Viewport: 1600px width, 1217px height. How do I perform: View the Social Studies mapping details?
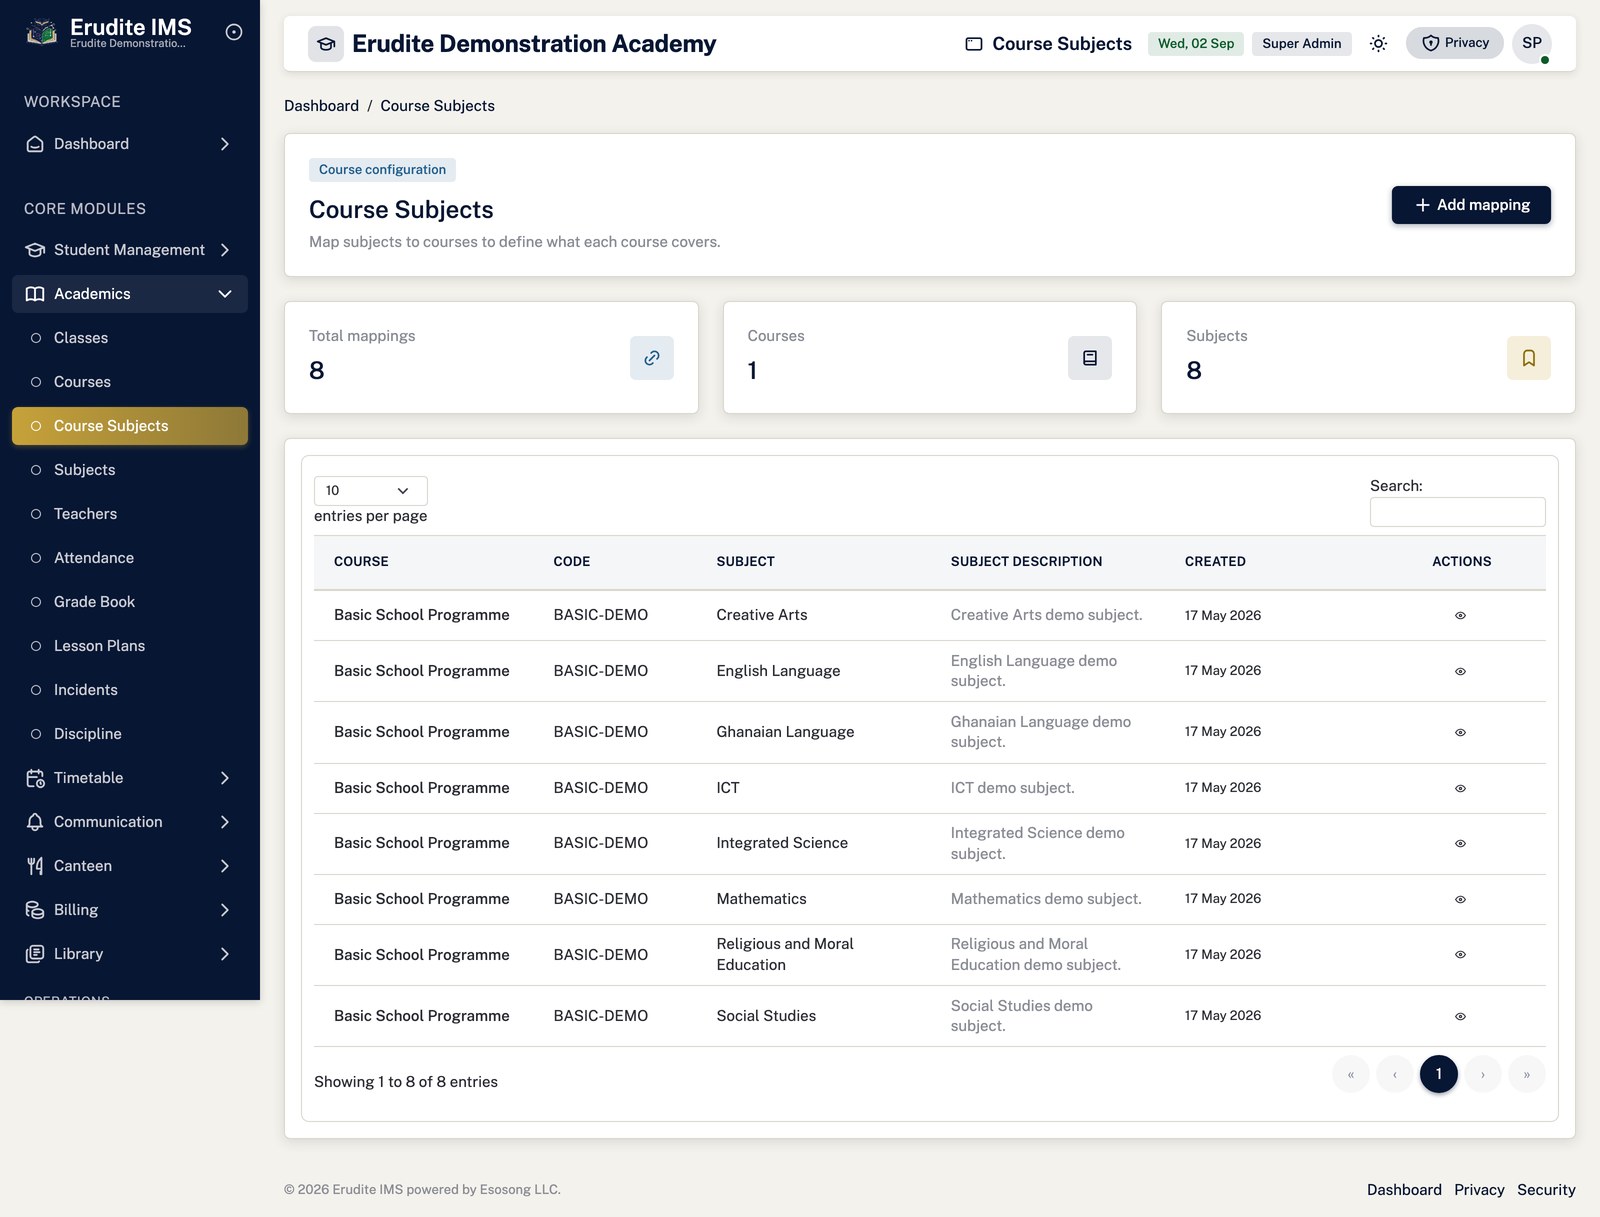point(1460,1017)
